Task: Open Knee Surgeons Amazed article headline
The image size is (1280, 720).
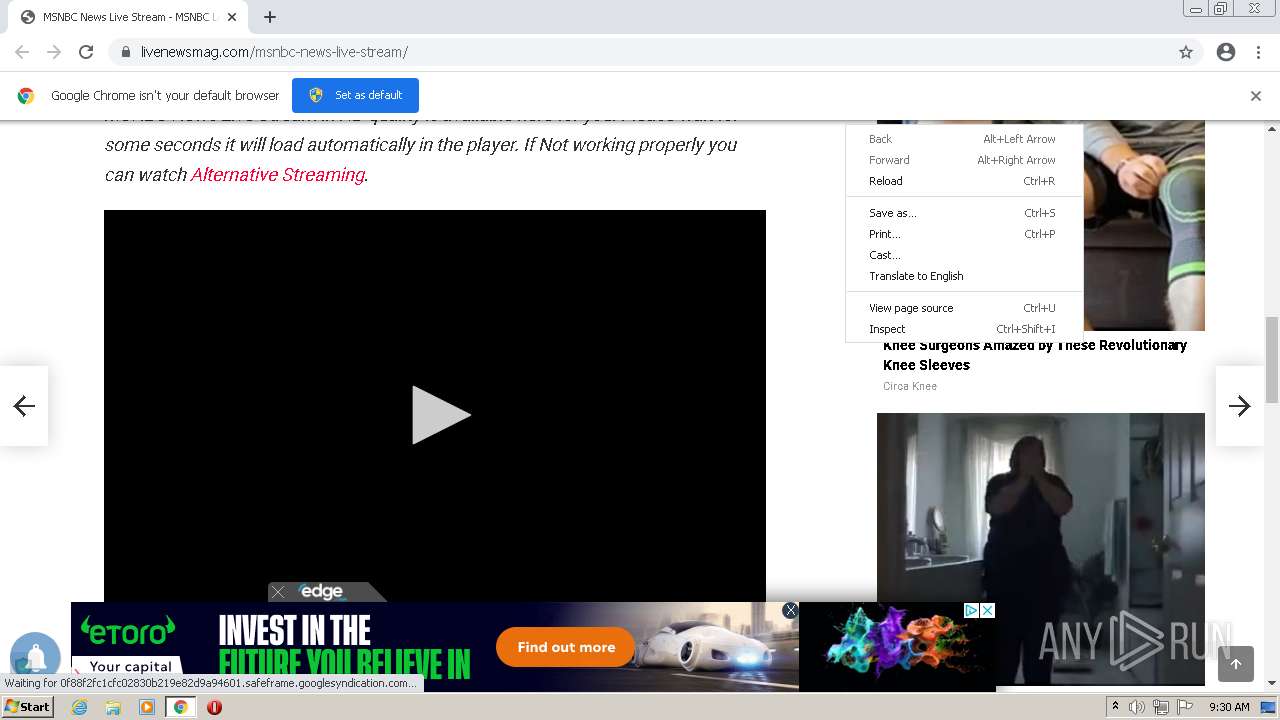Action: (1035, 355)
